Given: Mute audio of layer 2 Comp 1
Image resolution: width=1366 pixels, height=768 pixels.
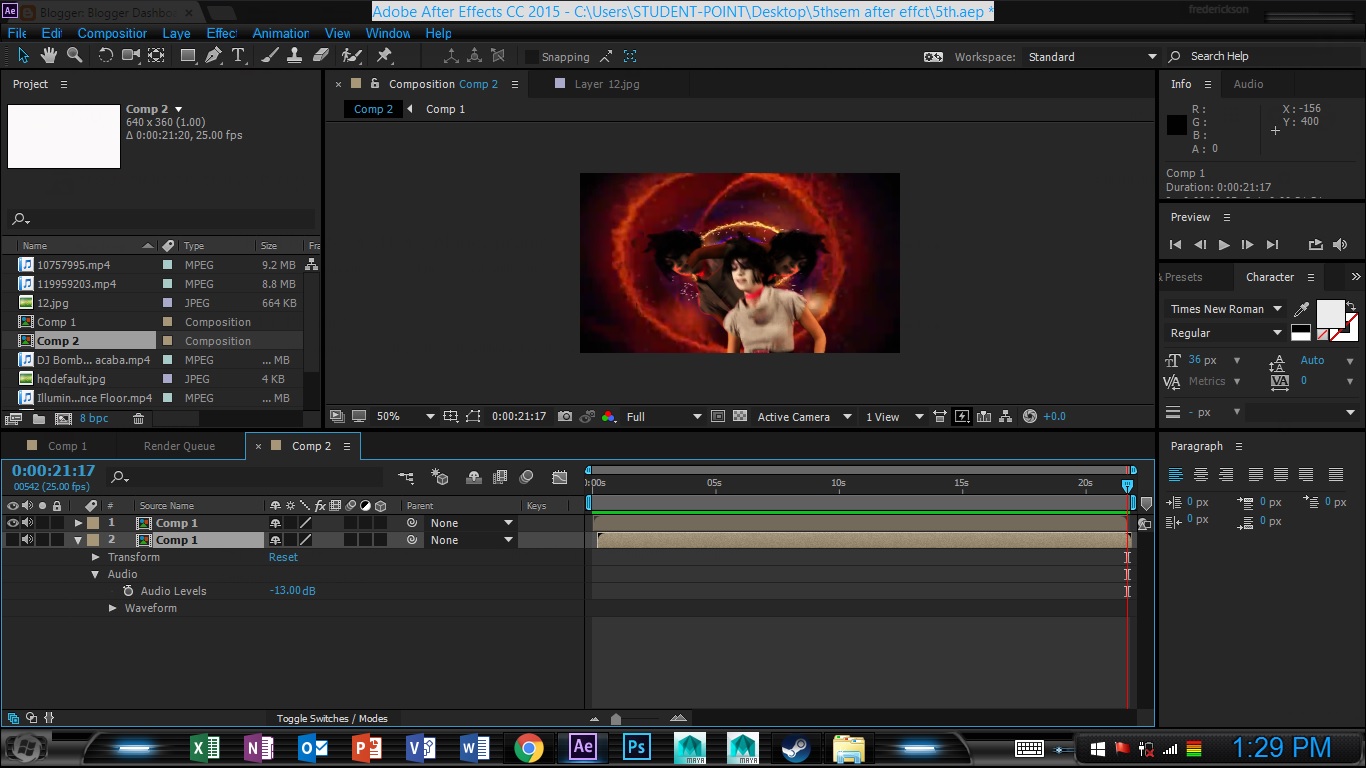Looking at the screenshot, I should (x=28, y=540).
